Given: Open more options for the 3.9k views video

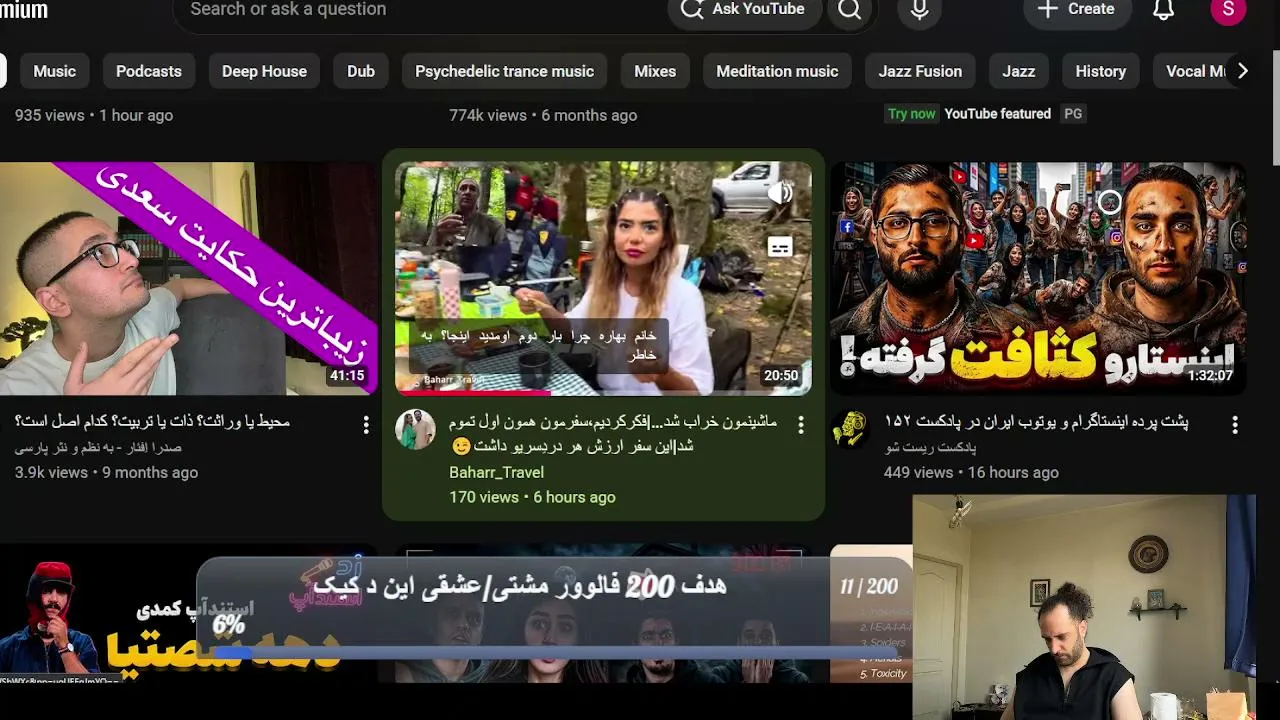Looking at the screenshot, I should pyautogui.click(x=366, y=425).
